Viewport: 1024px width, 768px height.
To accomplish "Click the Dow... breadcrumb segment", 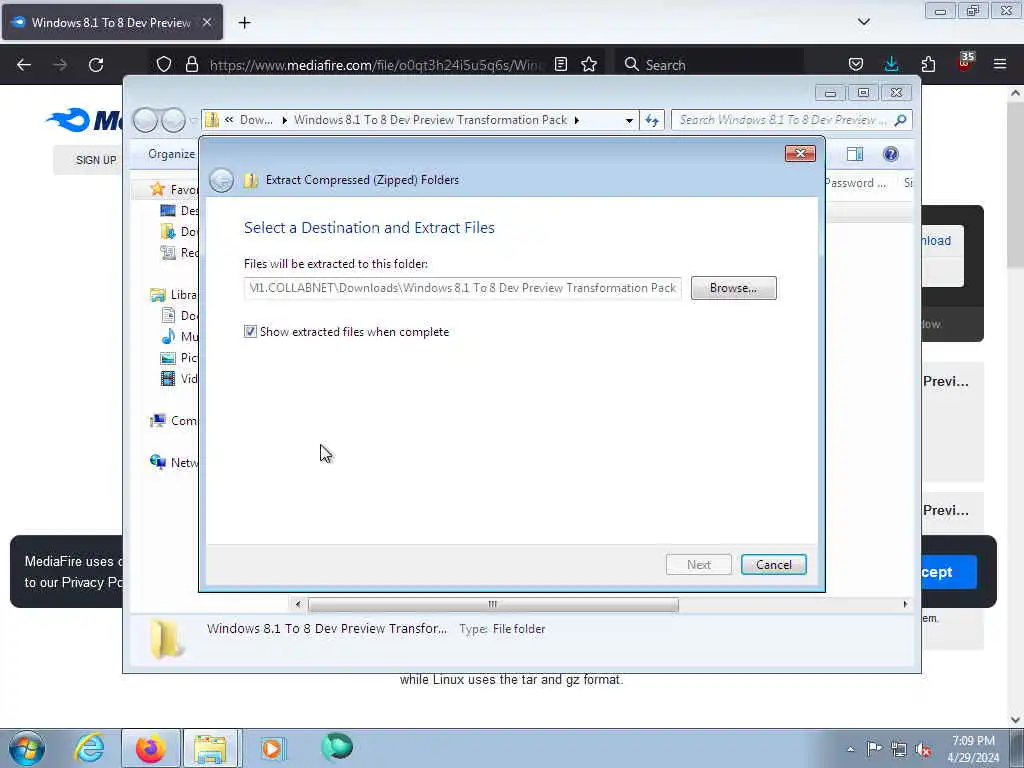I will (x=256, y=120).
